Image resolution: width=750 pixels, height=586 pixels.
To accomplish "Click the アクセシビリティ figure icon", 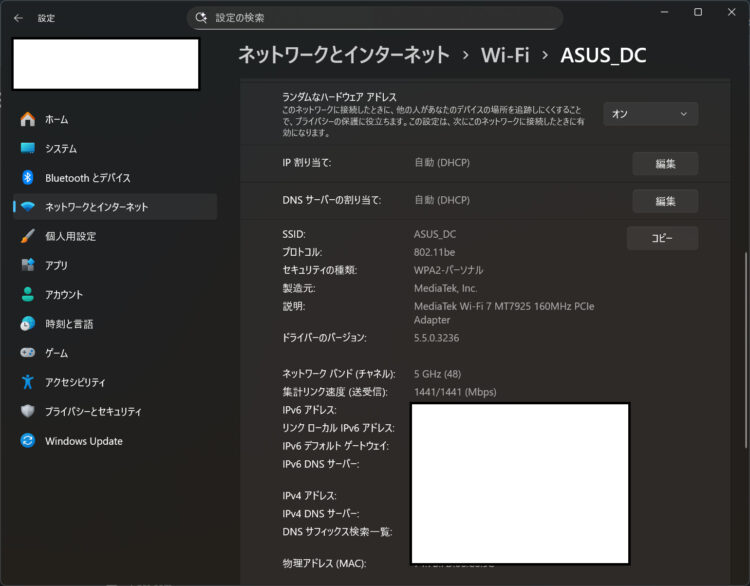I will coord(28,382).
